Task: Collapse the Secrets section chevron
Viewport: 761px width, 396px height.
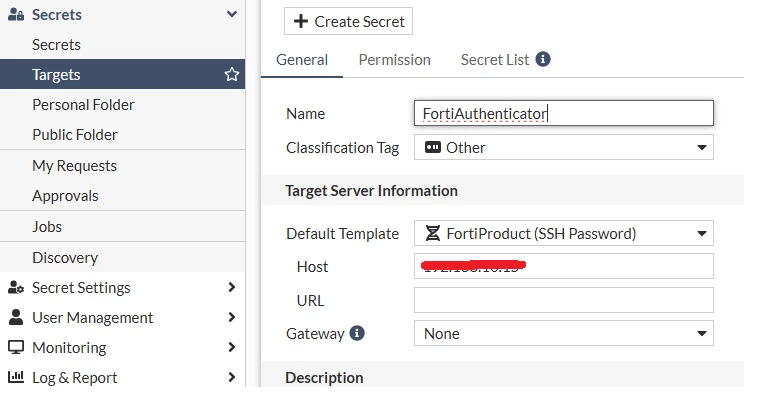Action: pyautogui.click(x=232, y=14)
